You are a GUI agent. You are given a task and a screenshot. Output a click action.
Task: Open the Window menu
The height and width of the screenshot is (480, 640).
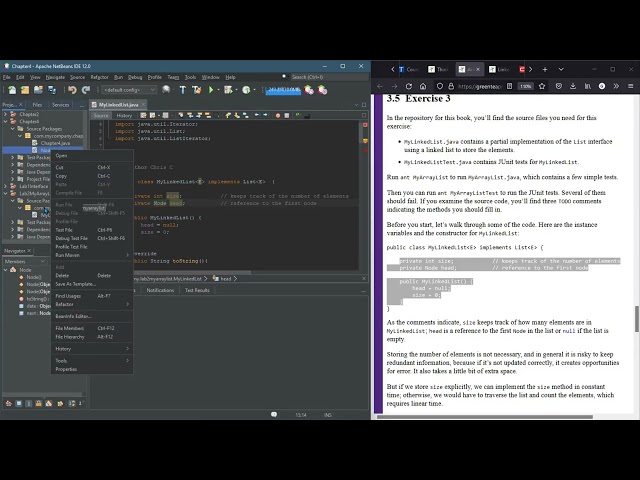point(210,77)
